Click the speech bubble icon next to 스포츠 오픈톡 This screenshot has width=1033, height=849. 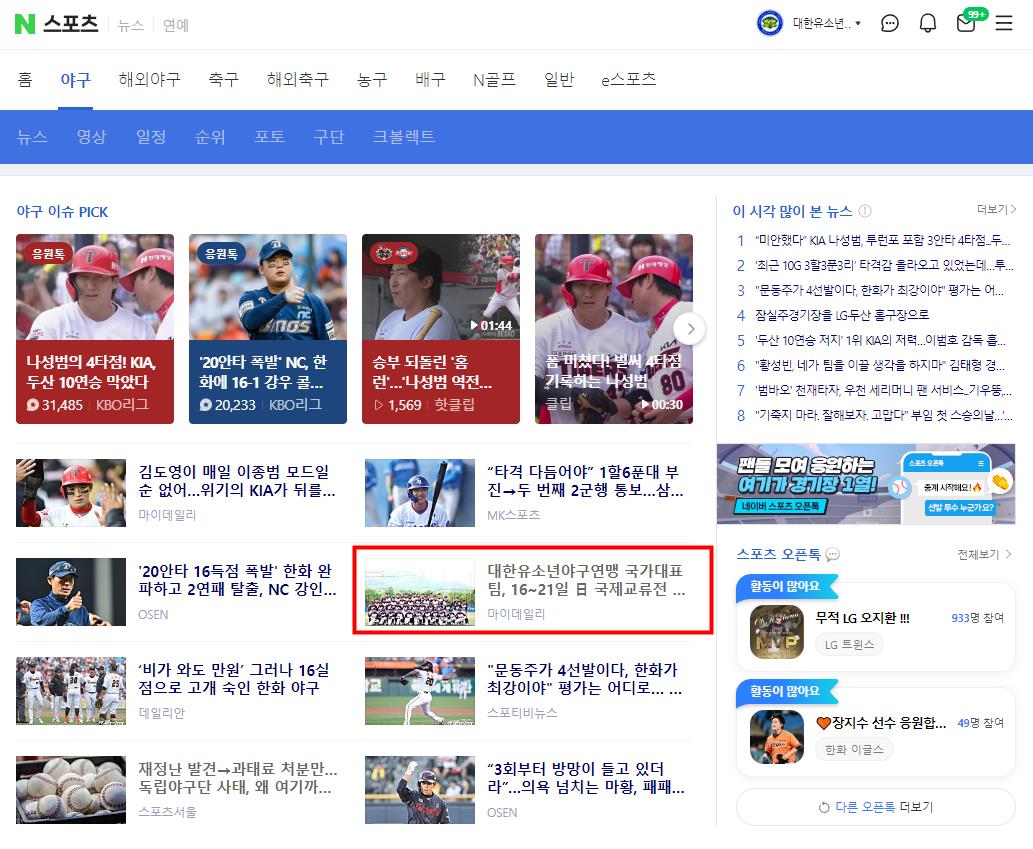tap(832, 555)
